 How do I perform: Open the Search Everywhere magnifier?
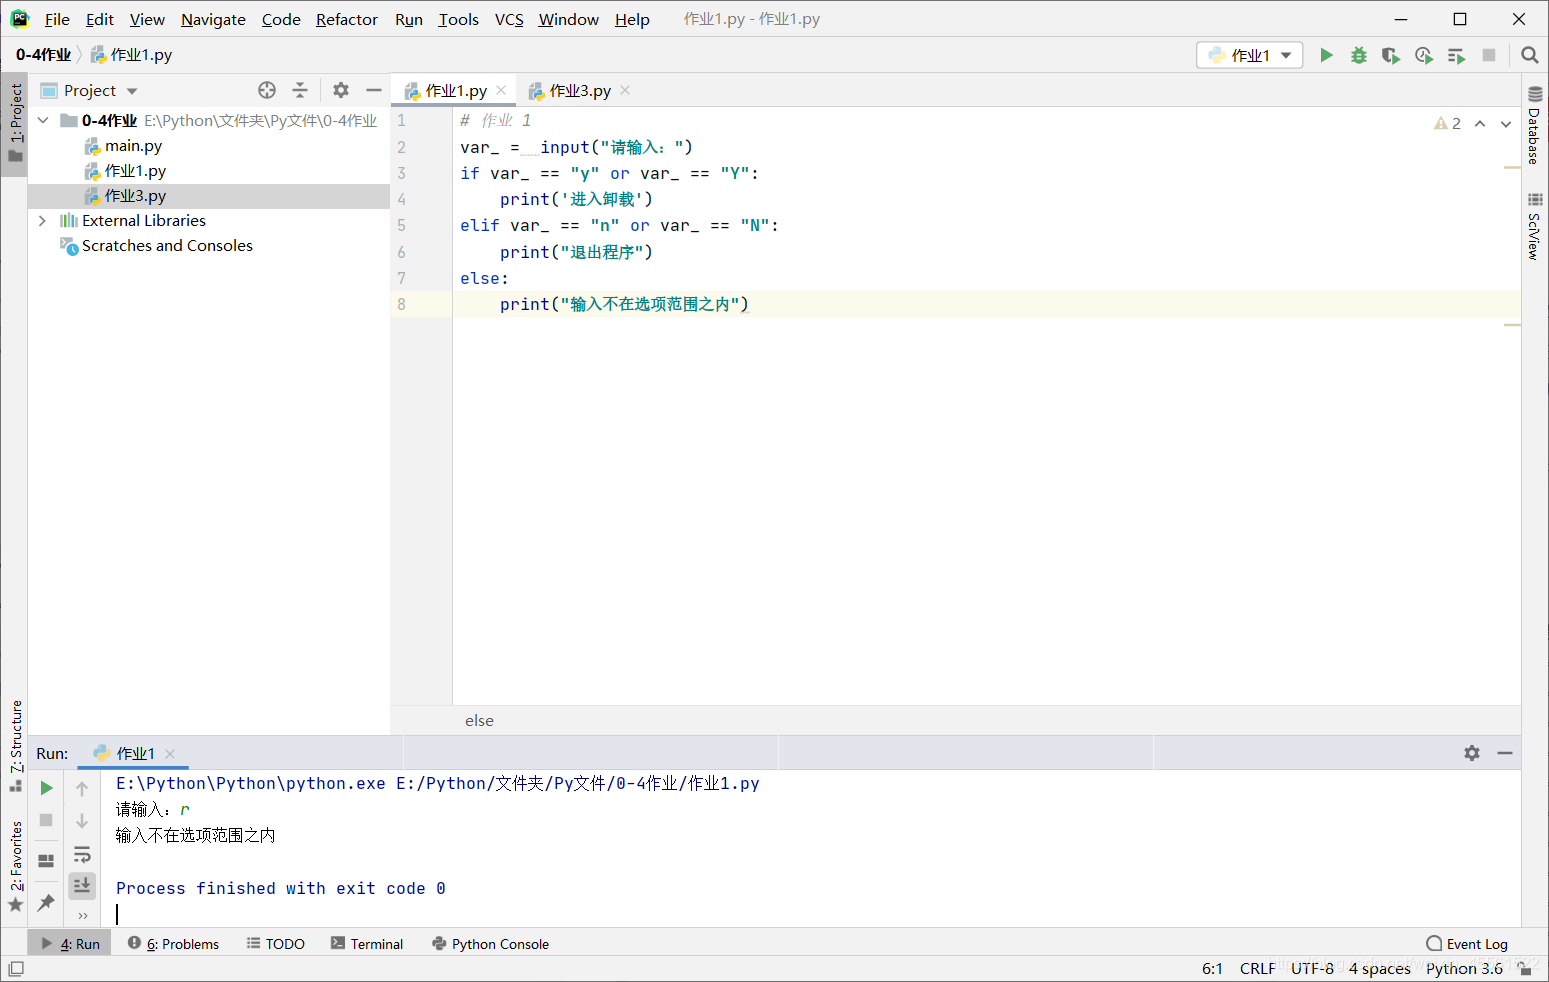click(x=1529, y=55)
